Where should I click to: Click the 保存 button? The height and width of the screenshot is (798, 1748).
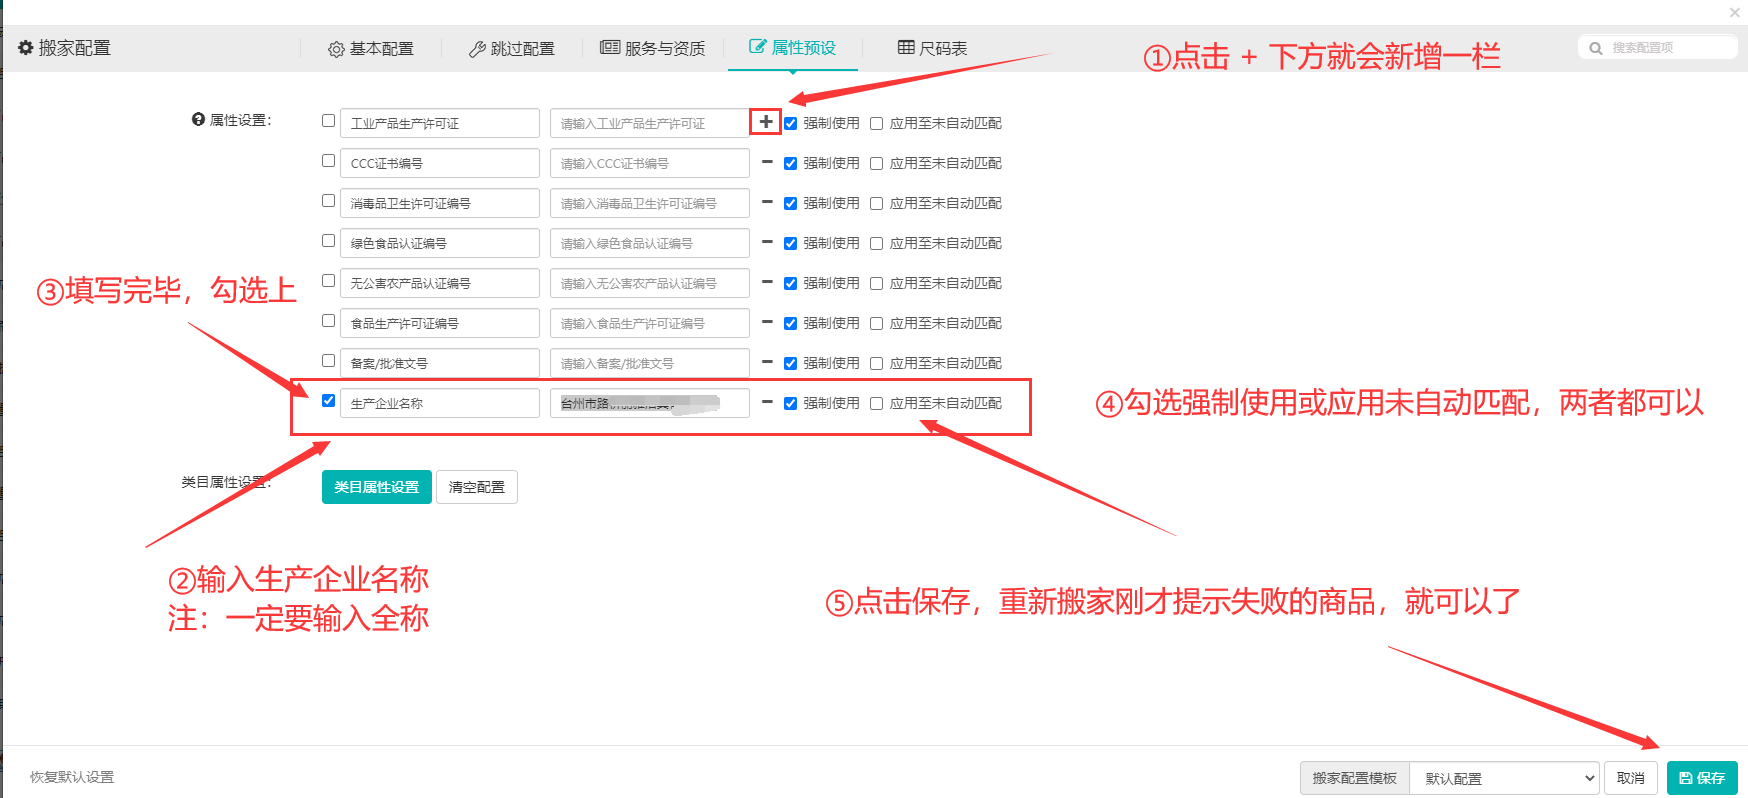click(x=1701, y=778)
